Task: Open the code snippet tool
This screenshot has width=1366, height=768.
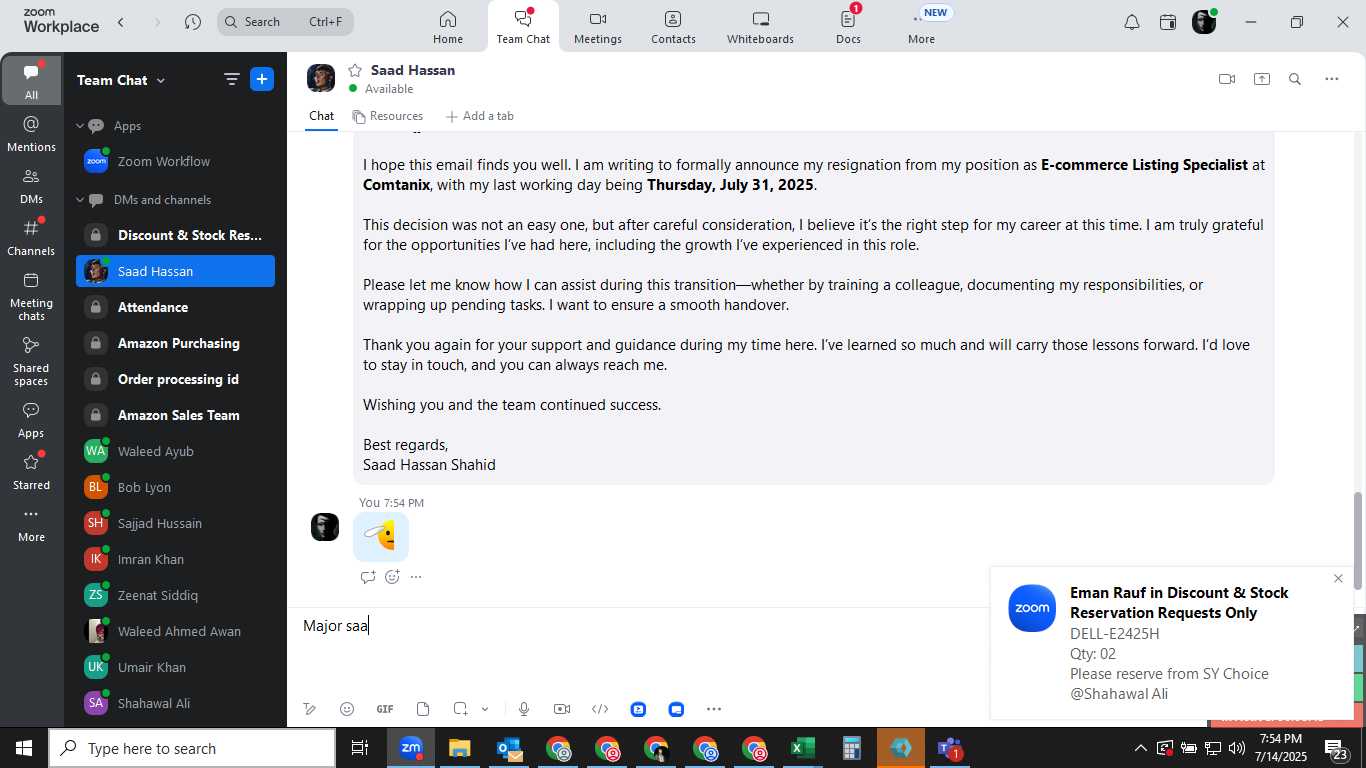Action: 600,709
